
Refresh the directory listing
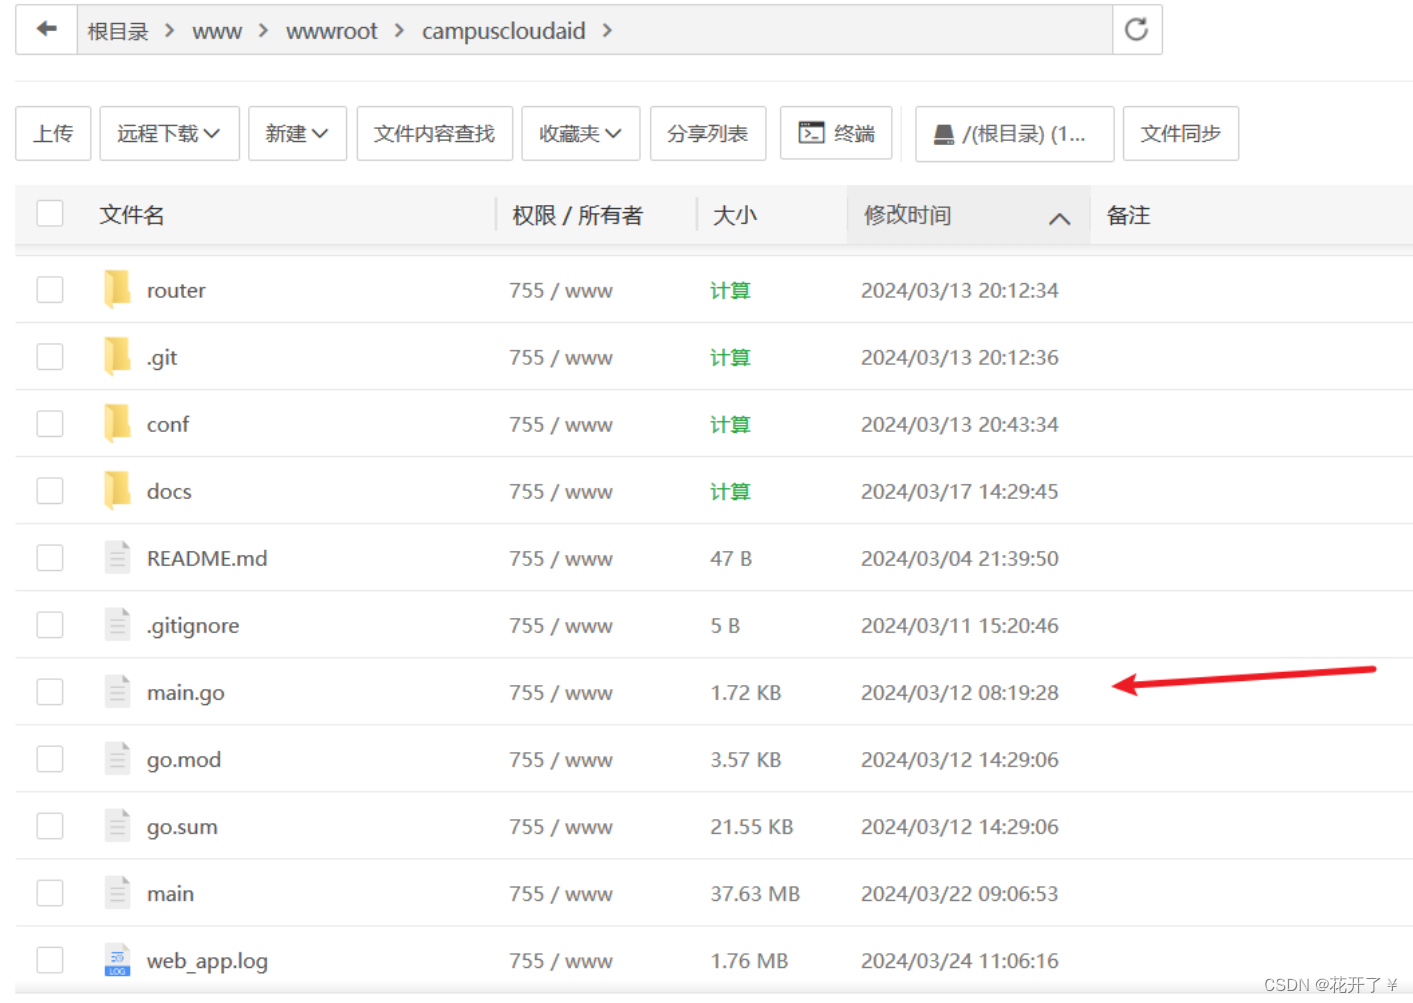[x=1136, y=30]
